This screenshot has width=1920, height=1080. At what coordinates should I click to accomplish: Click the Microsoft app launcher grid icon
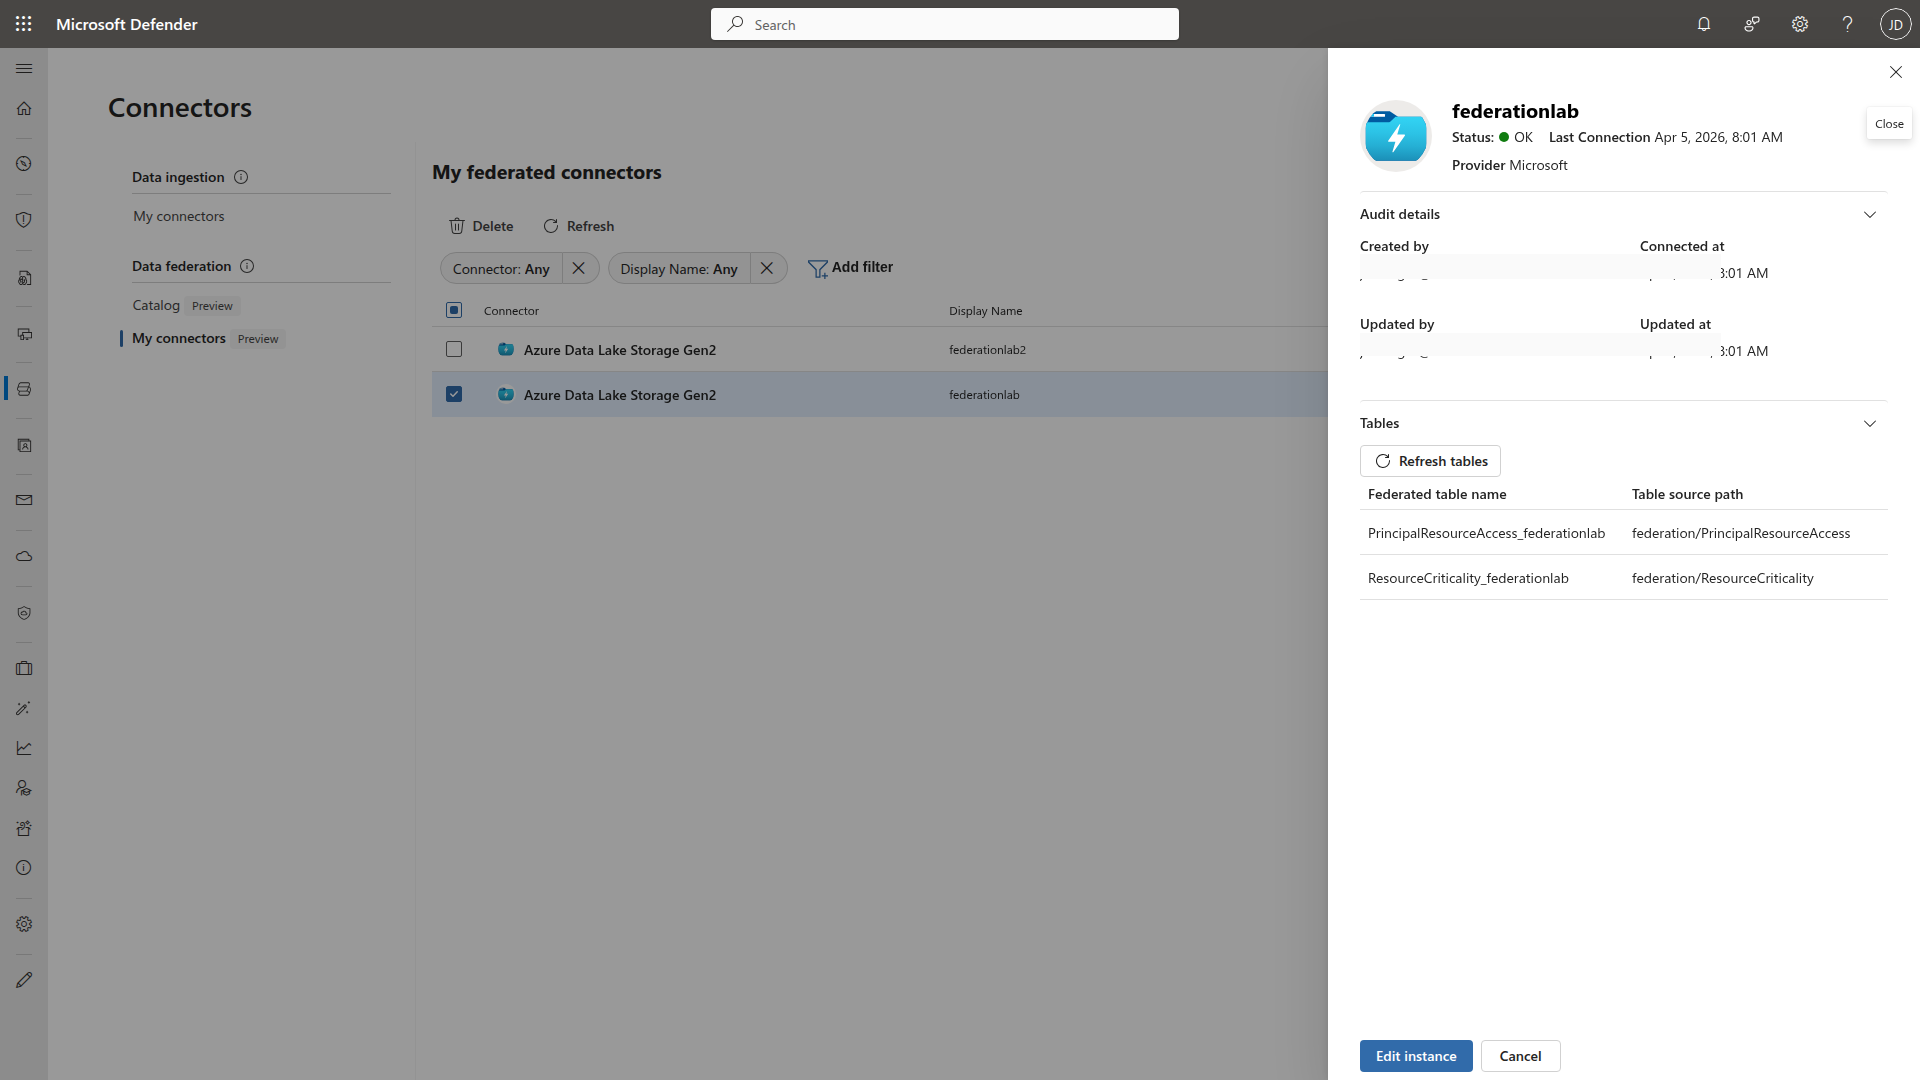tap(24, 24)
